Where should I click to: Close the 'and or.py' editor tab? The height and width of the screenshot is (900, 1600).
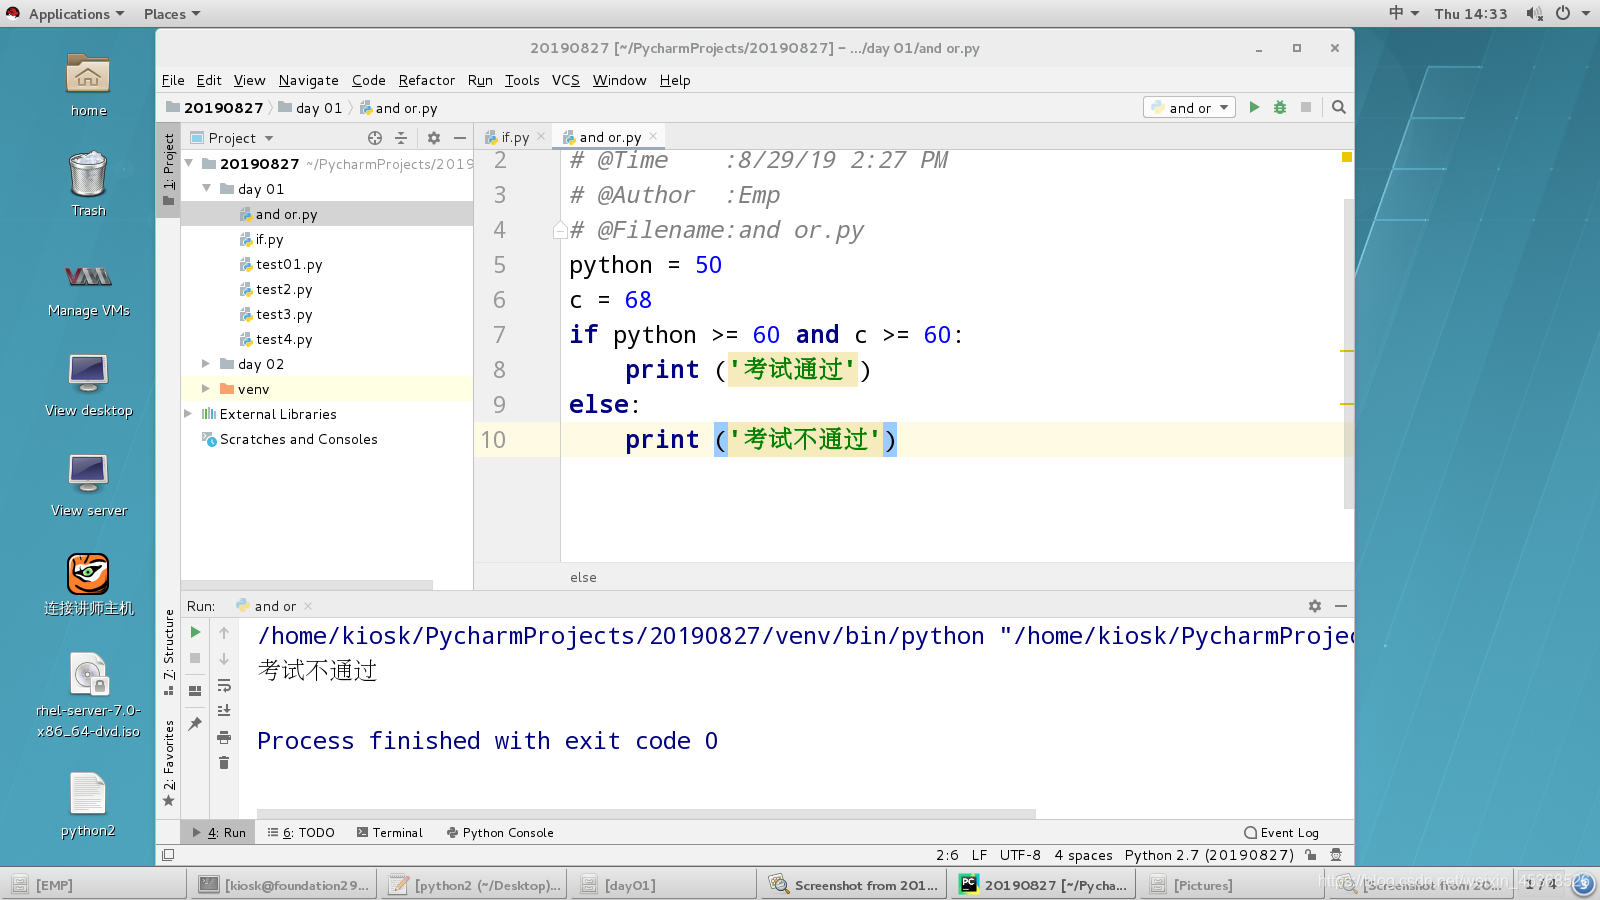pyautogui.click(x=653, y=136)
